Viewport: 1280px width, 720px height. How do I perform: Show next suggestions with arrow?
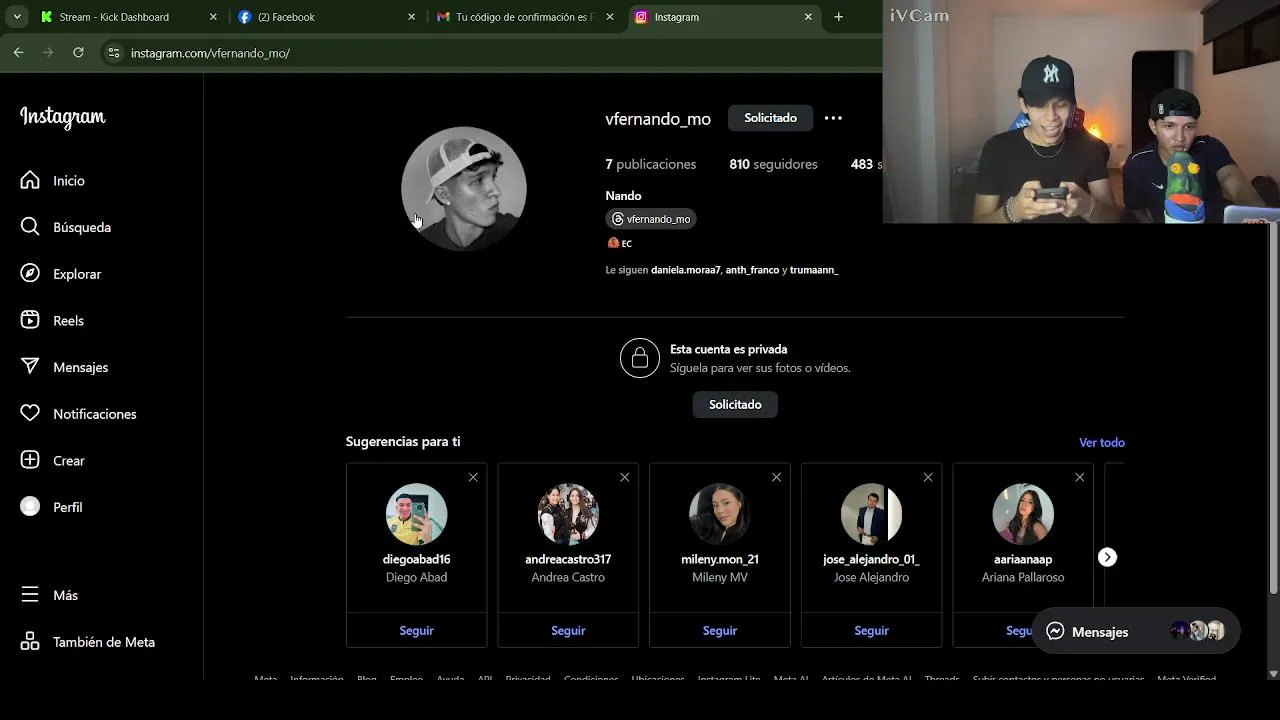(1107, 557)
